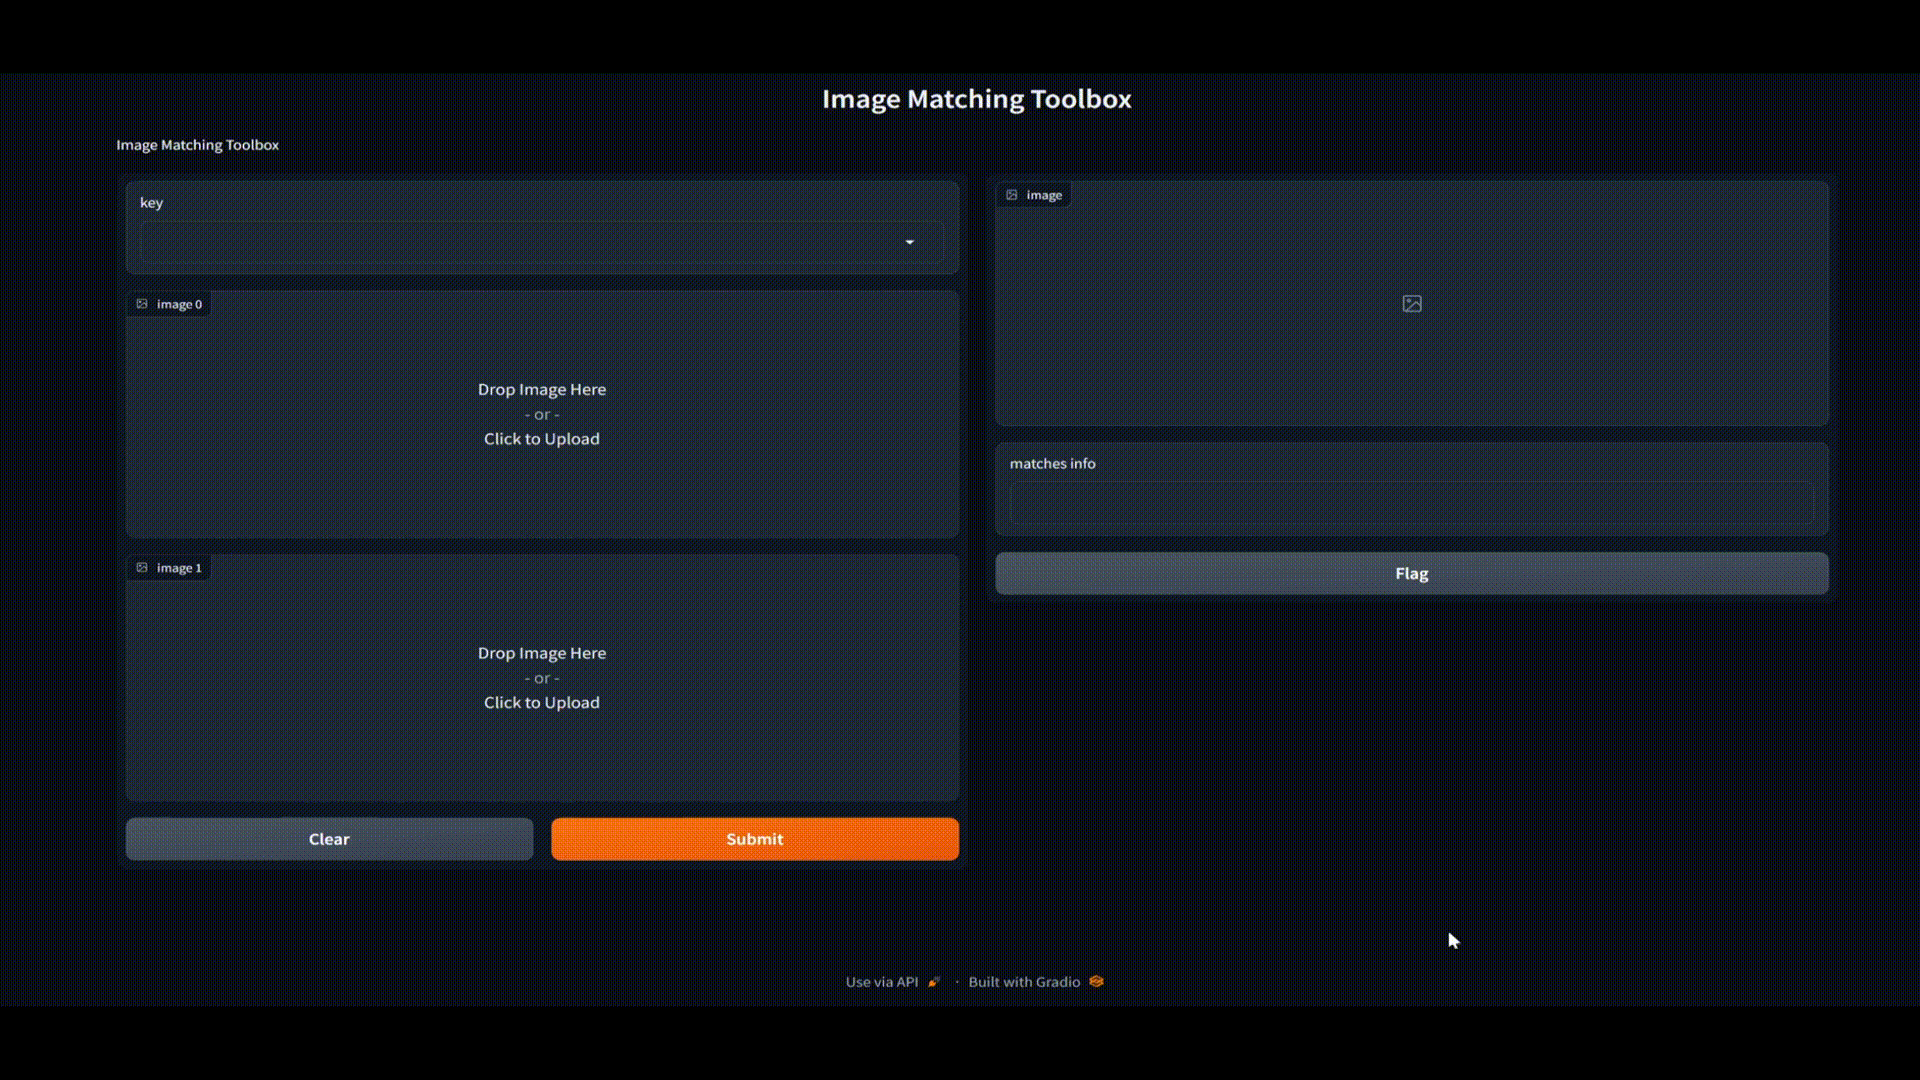This screenshot has height=1080, width=1920.
Task: Click 'Drop Image Here' text in image 1
Action: tap(541, 653)
